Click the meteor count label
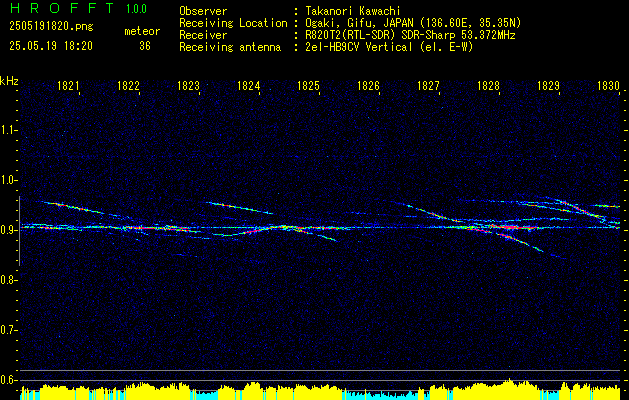This screenshot has height=400, width=629. coord(142,31)
